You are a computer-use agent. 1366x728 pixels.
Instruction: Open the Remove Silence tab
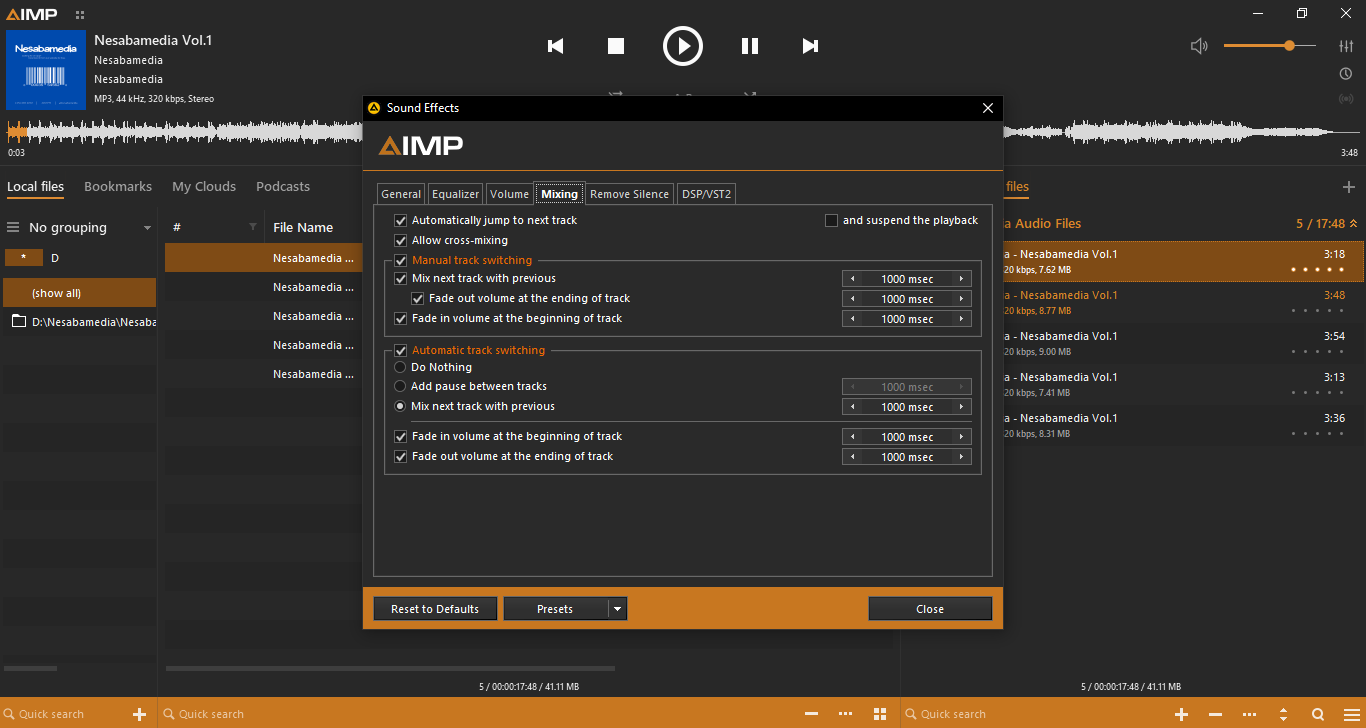click(x=629, y=194)
